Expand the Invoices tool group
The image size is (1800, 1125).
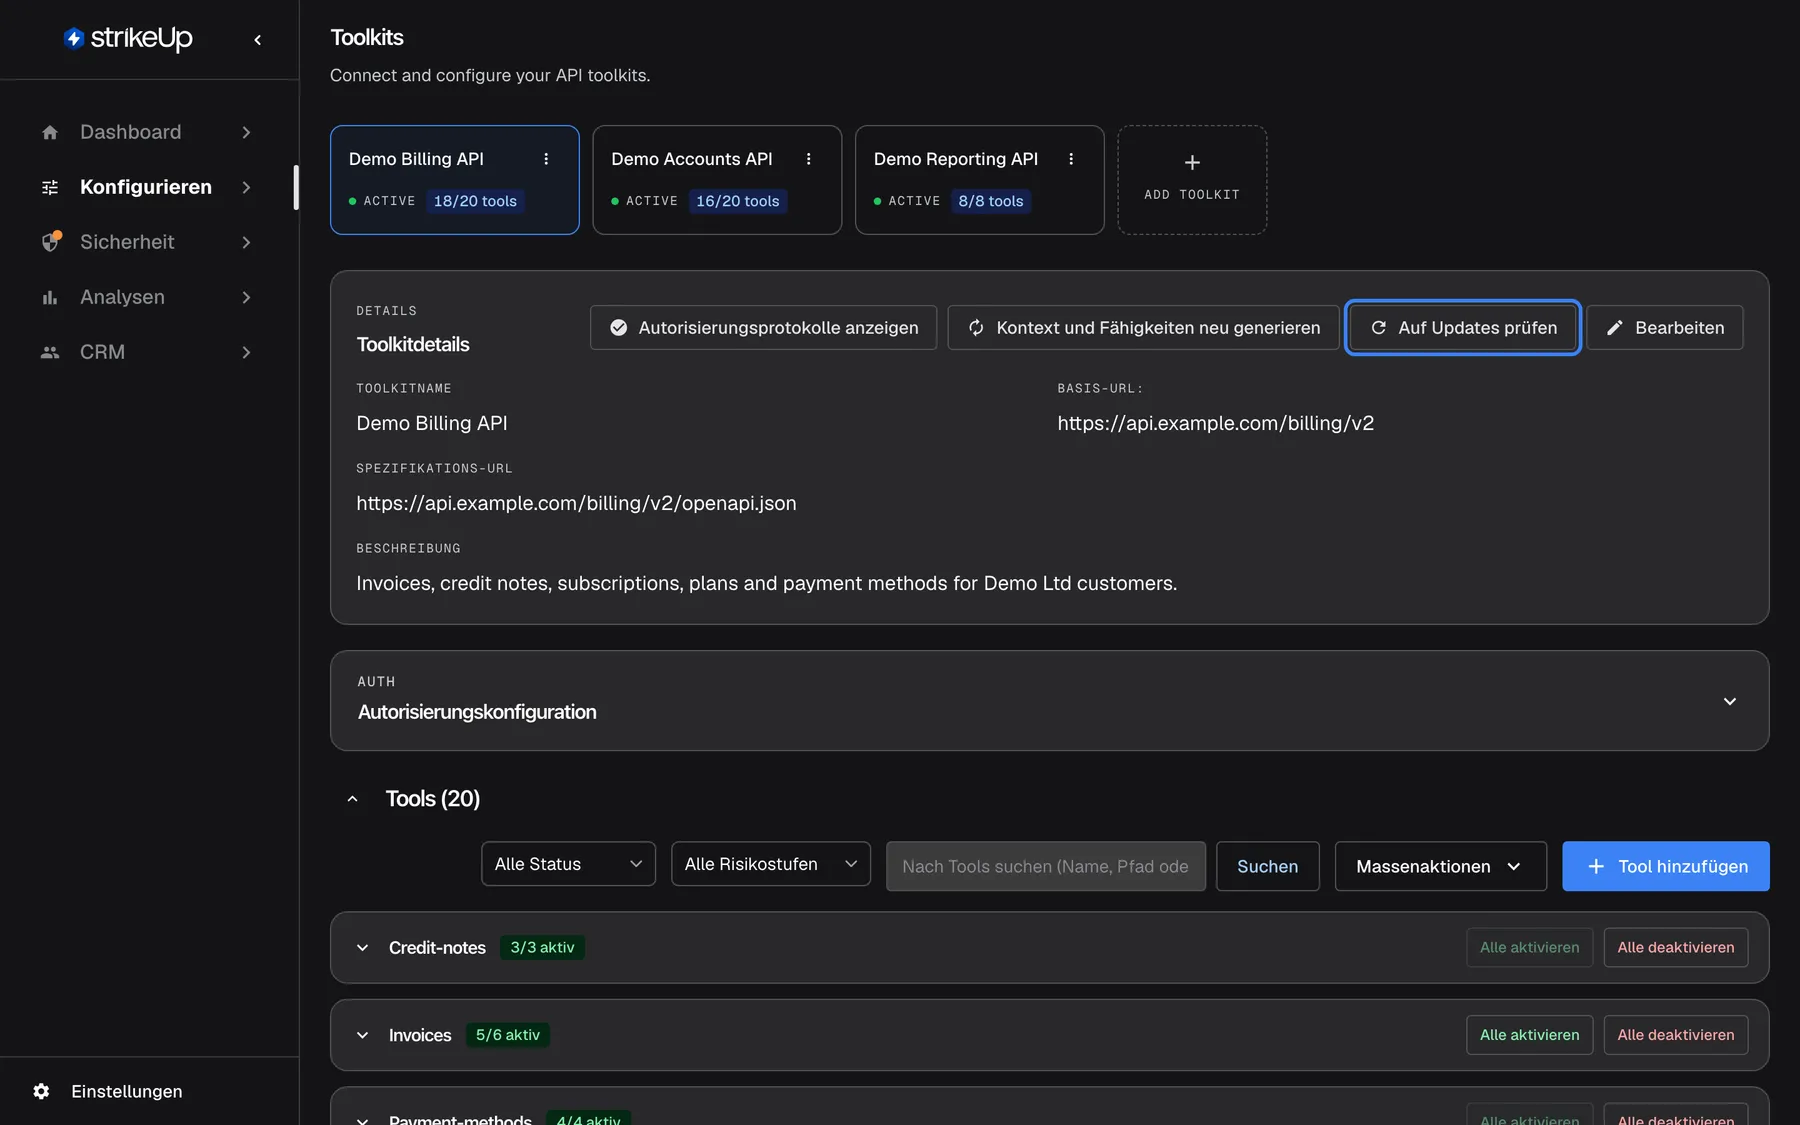coord(363,1035)
